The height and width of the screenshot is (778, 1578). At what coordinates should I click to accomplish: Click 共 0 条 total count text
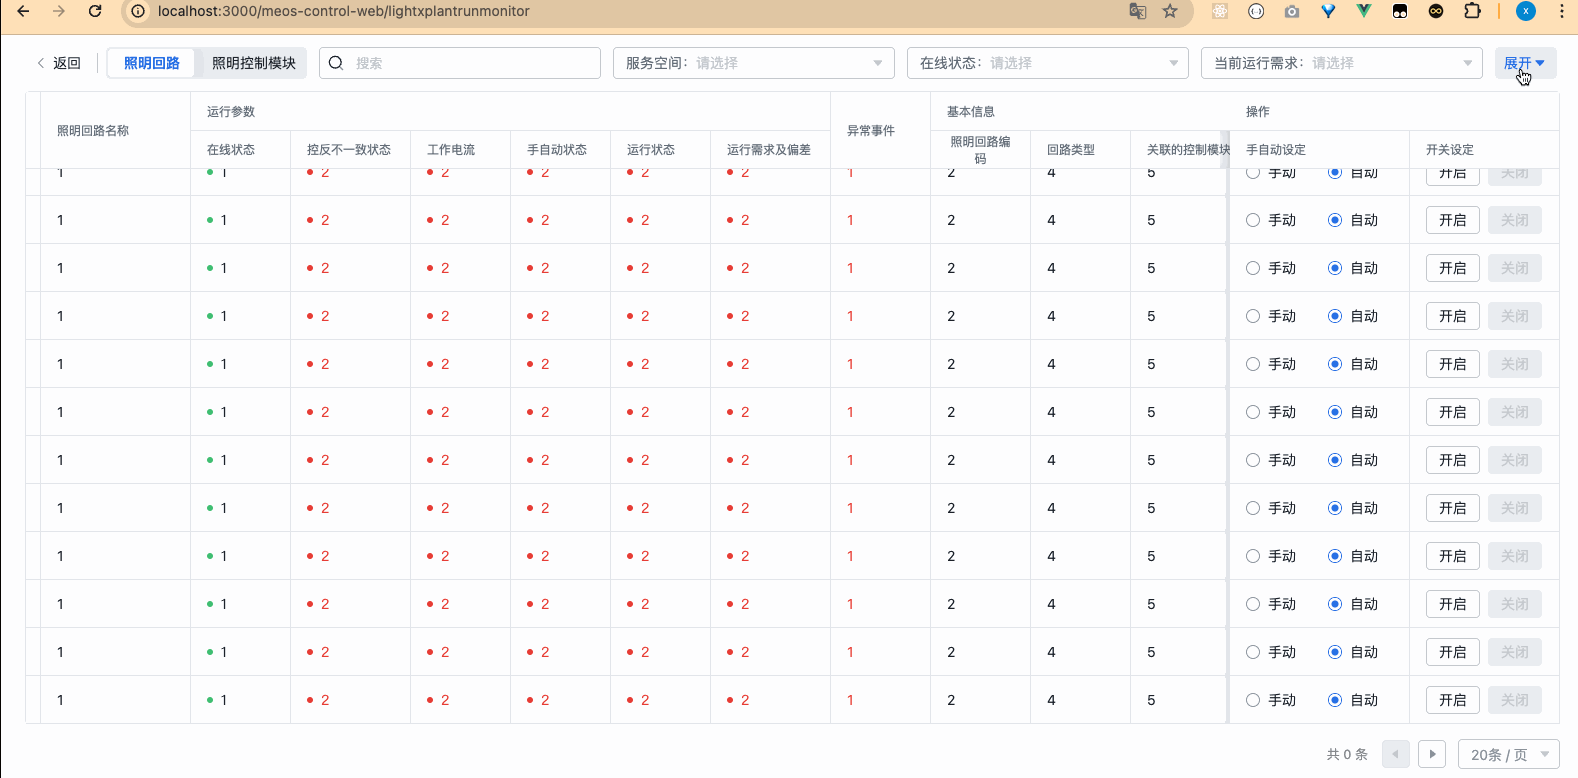[x=1347, y=754]
